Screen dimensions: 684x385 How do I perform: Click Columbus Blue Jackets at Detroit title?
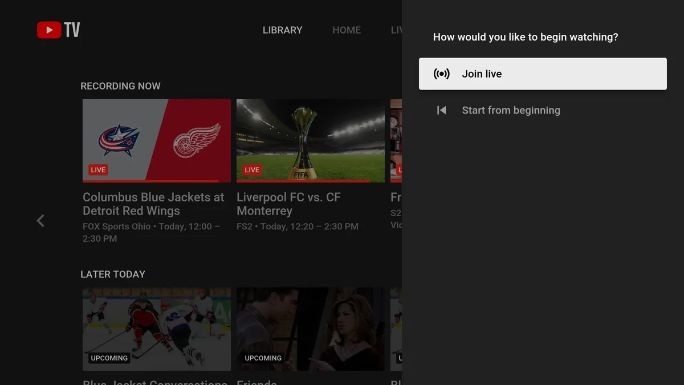[154, 204]
